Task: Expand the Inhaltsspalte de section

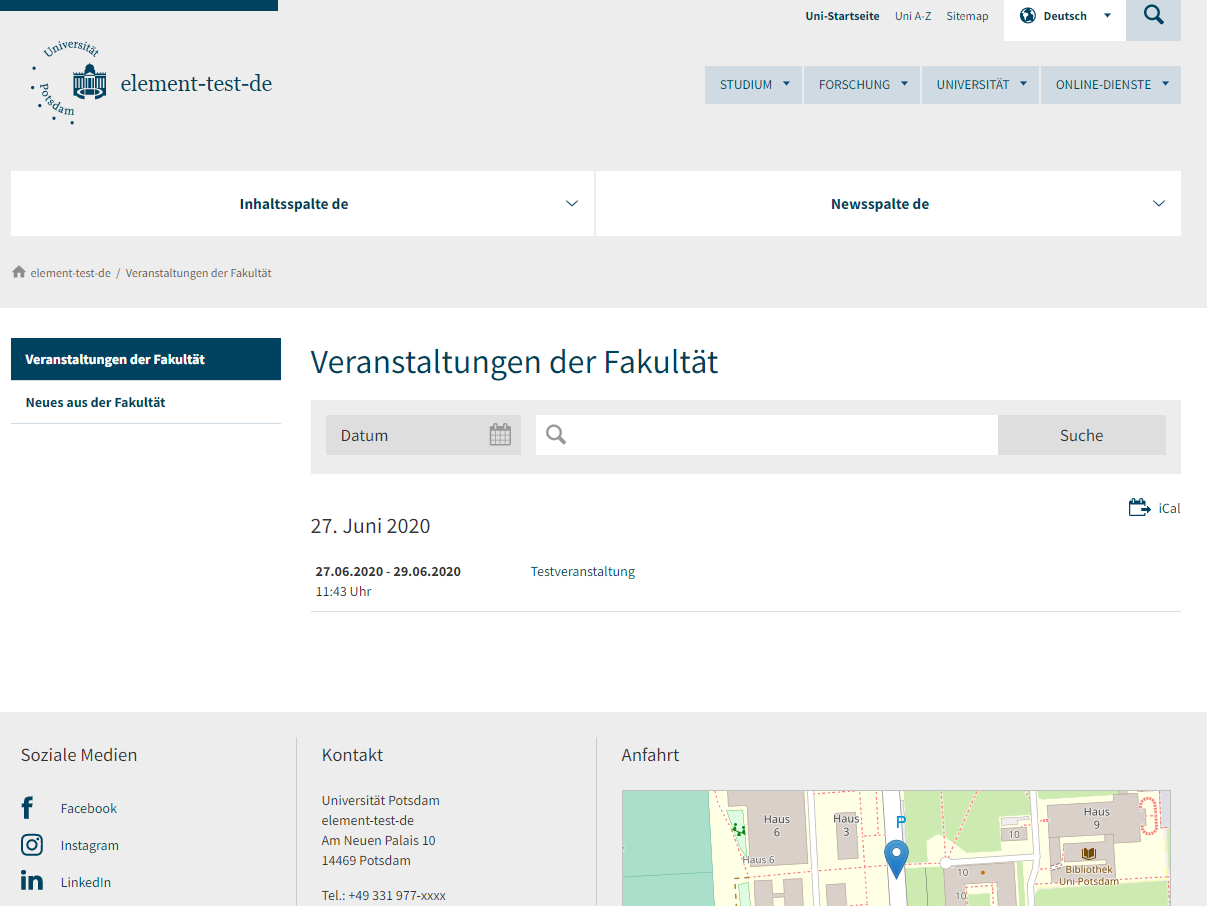Action: (302, 204)
